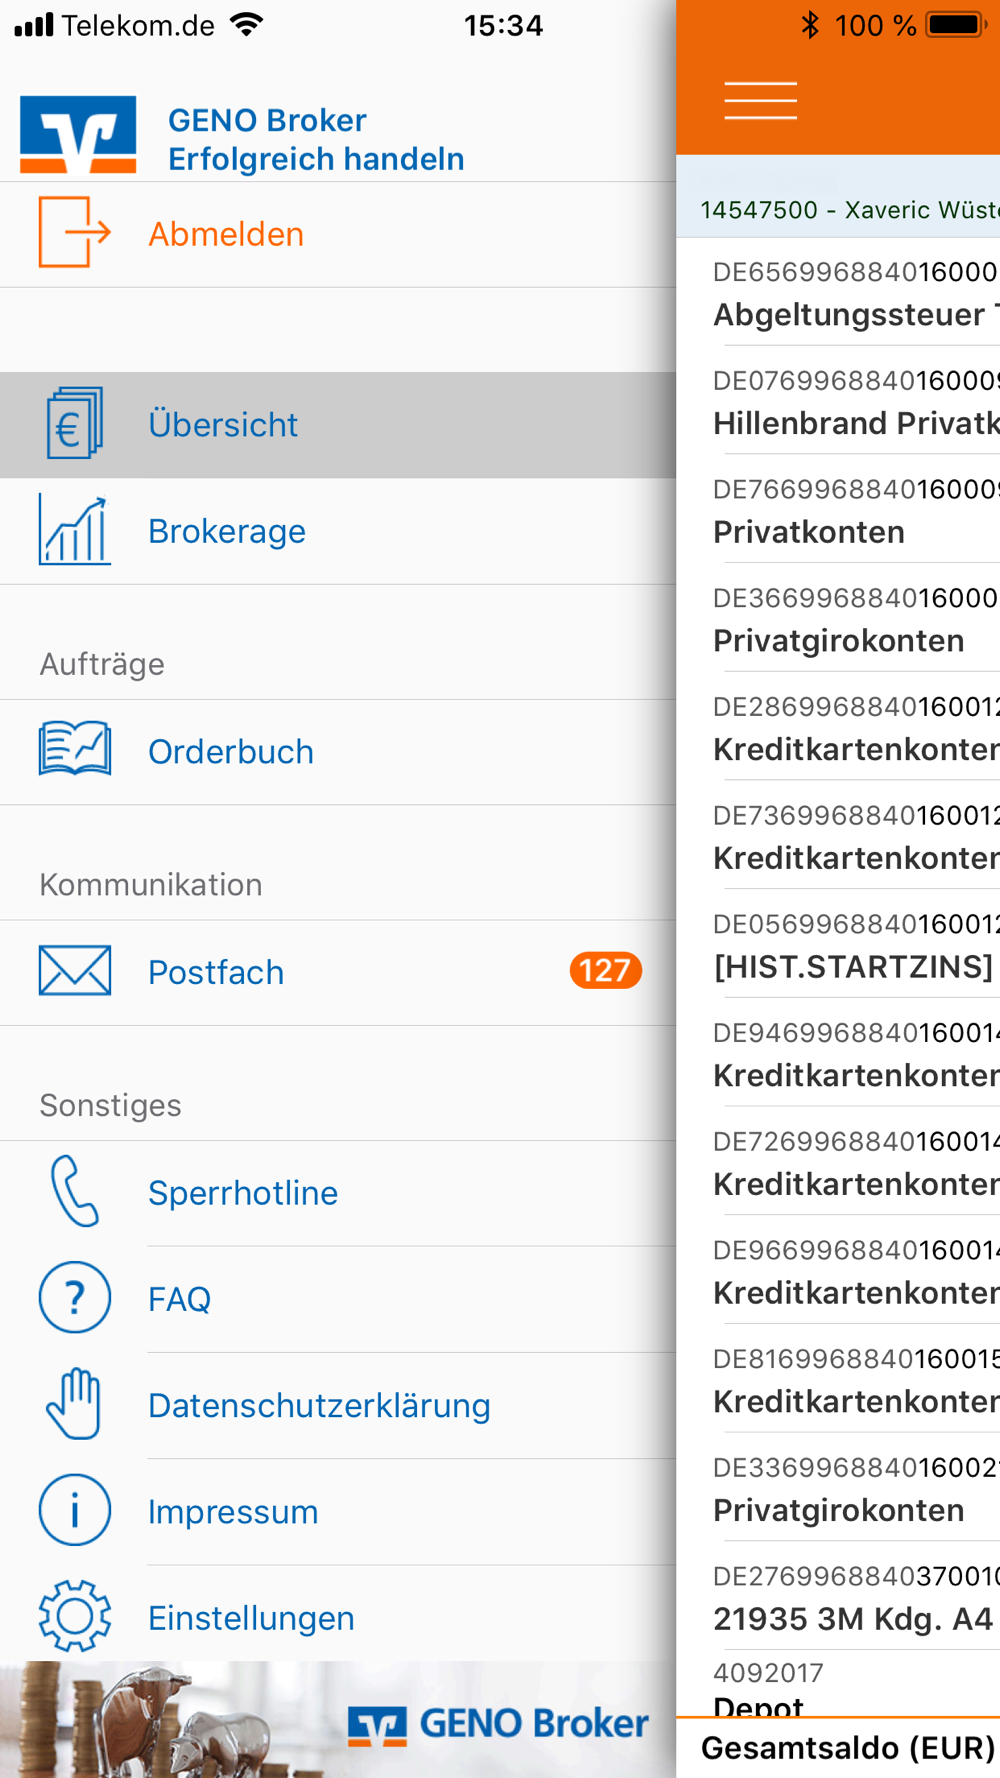
Task: Open the FAQ question mark icon
Action: click(x=74, y=1297)
